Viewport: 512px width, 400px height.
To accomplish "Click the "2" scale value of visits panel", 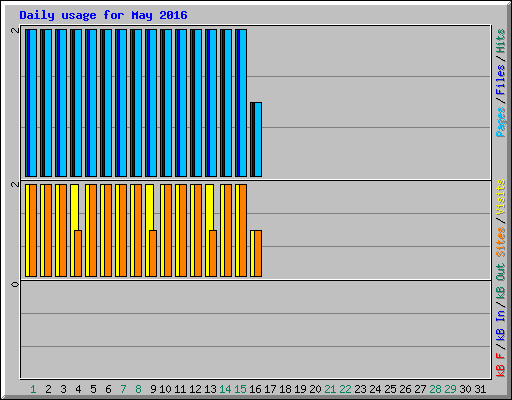I will pos(15,184).
